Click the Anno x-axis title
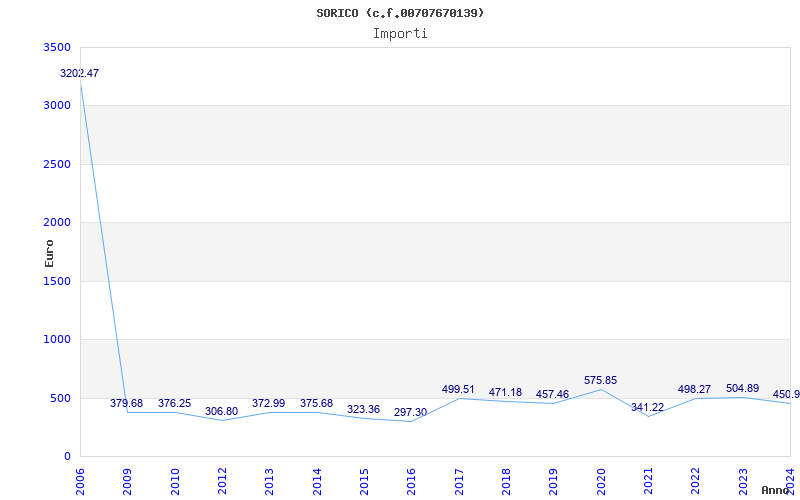Screen dimensions: 800x500 pyautogui.click(x=776, y=490)
